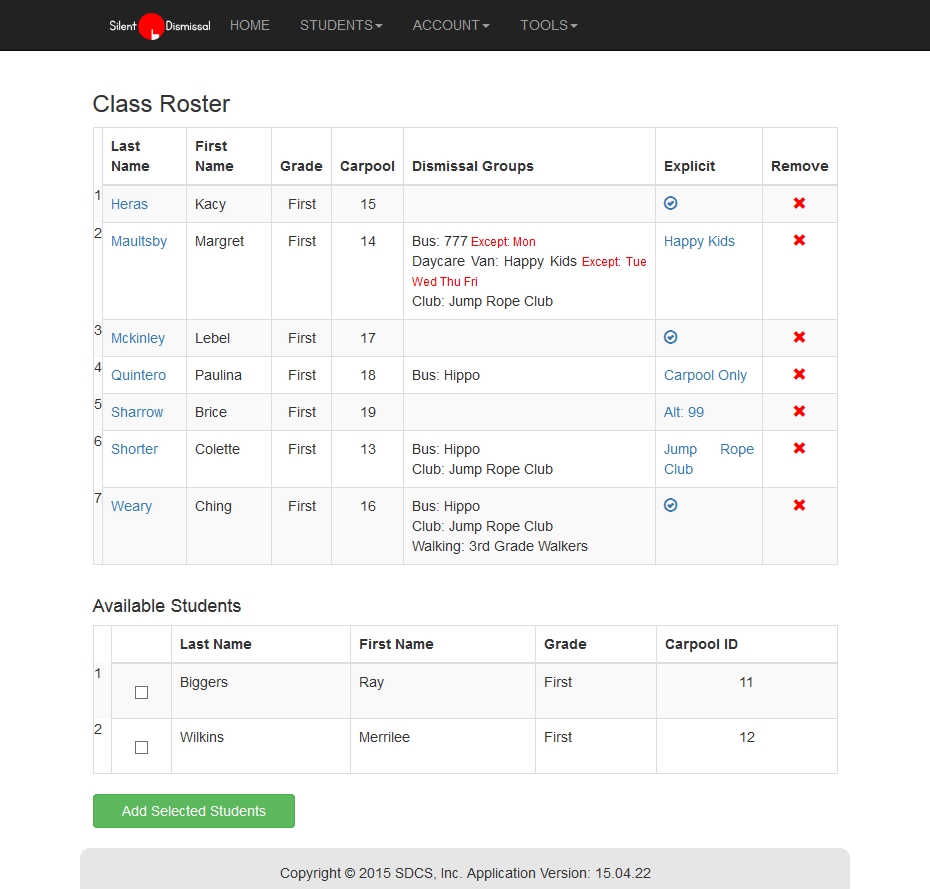Check the box for Ray Biggers

pos(141,692)
